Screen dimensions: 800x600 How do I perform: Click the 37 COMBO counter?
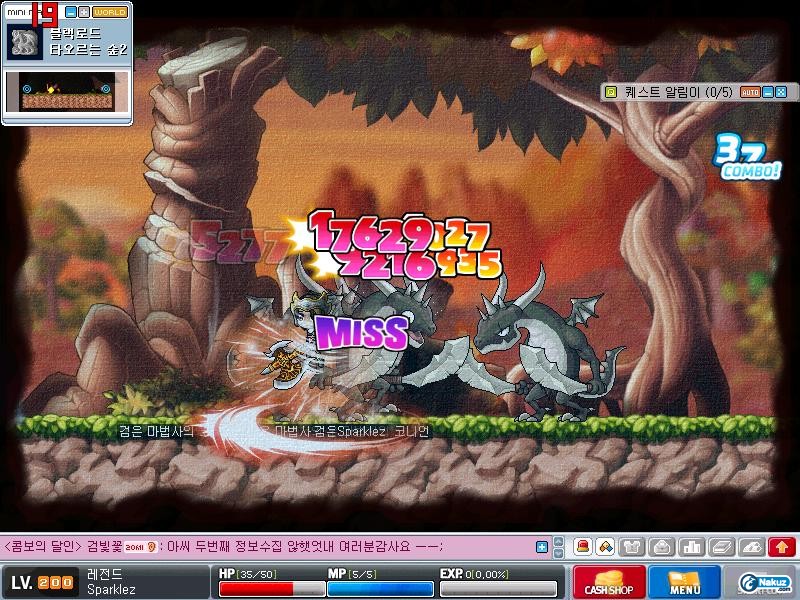tap(746, 156)
